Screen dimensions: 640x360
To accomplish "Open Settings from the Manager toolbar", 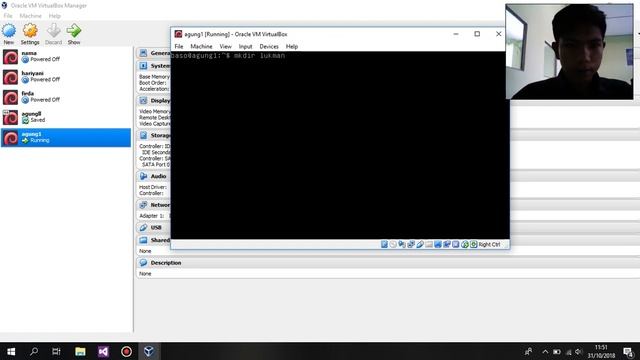I will (30, 31).
